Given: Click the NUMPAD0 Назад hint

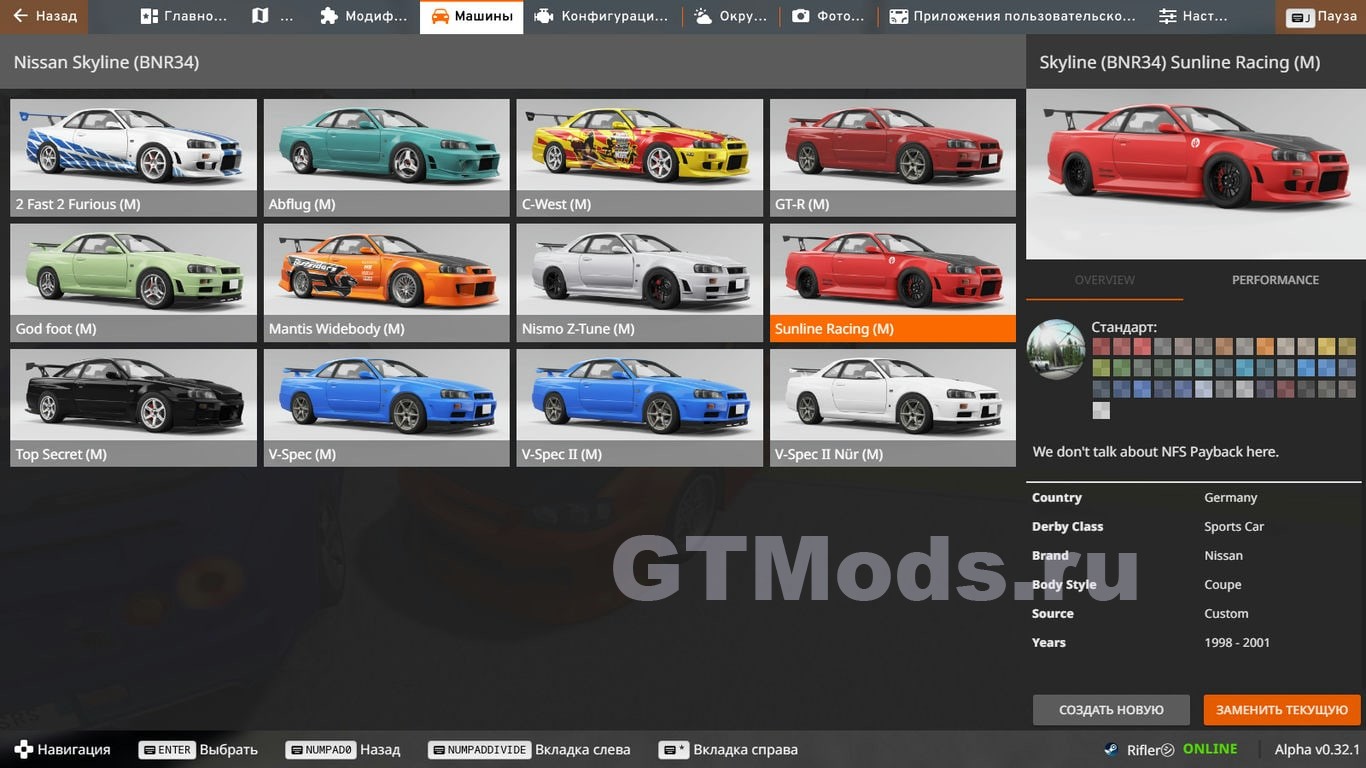Looking at the screenshot, I should tap(343, 749).
